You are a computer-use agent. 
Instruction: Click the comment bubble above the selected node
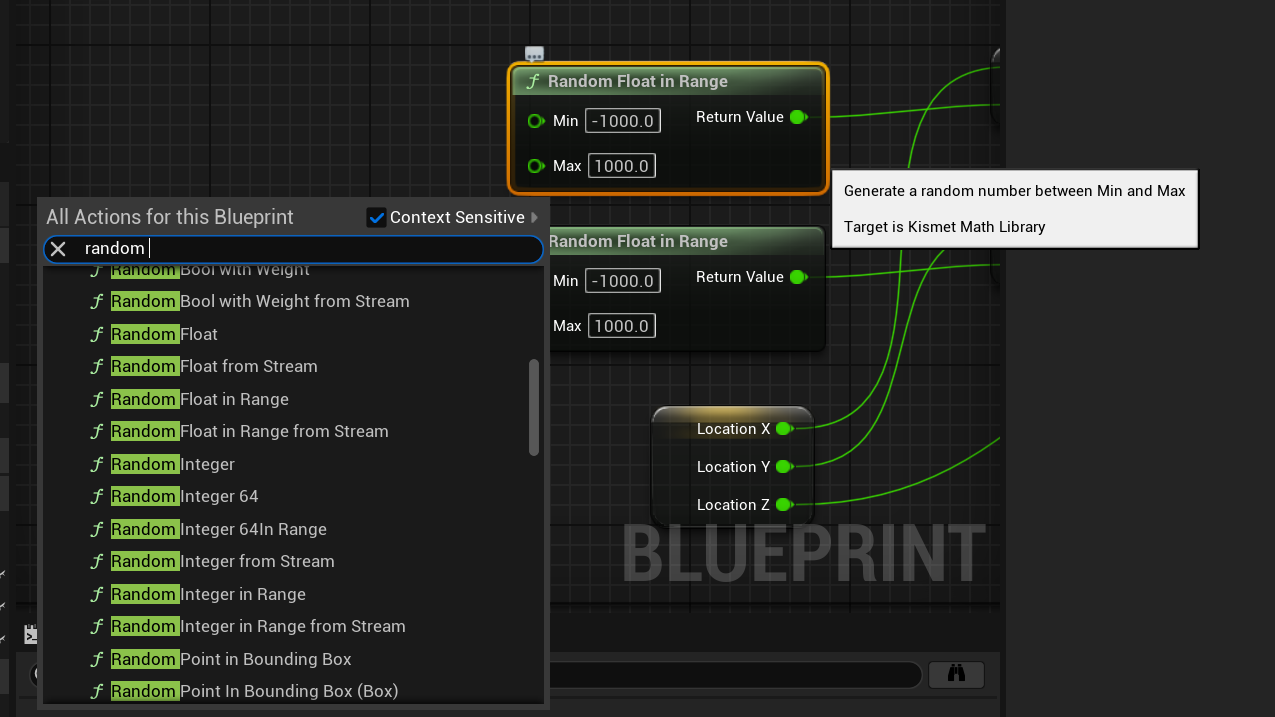(534, 55)
